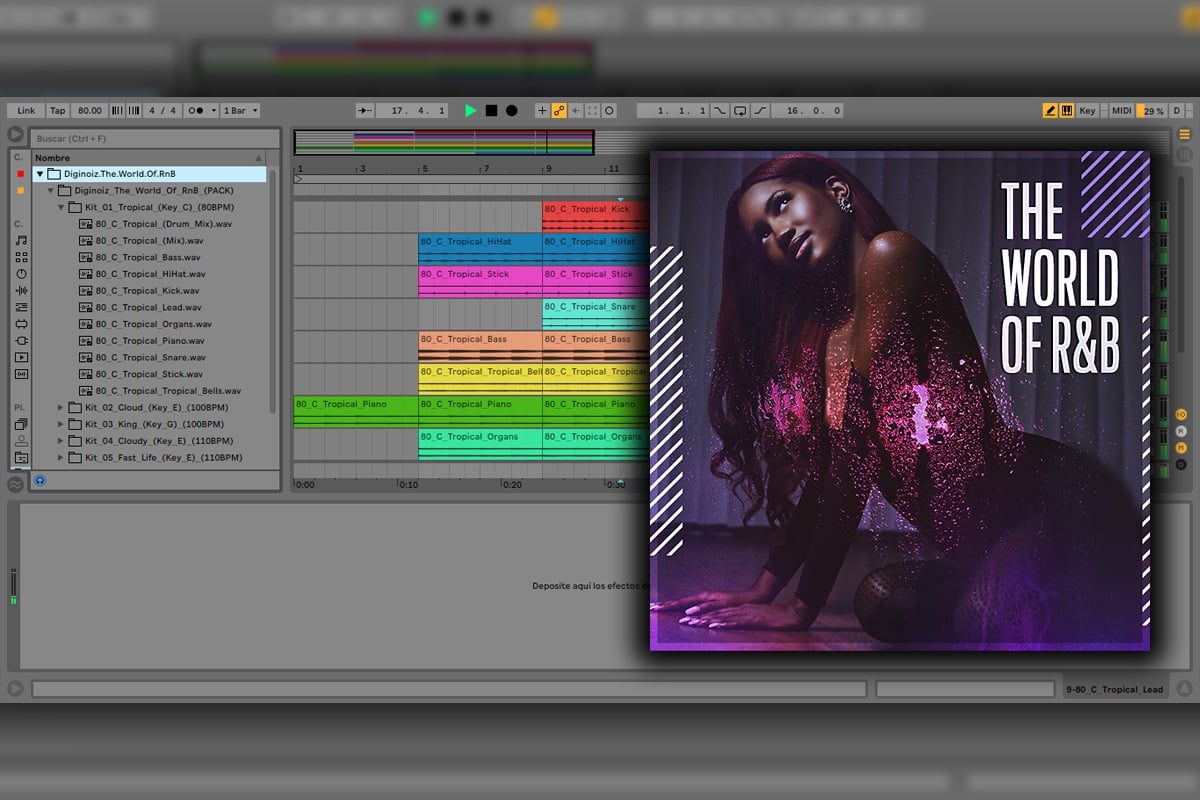Open the Drums category in browser sidebar
1200x800 pixels.
(21, 257)
